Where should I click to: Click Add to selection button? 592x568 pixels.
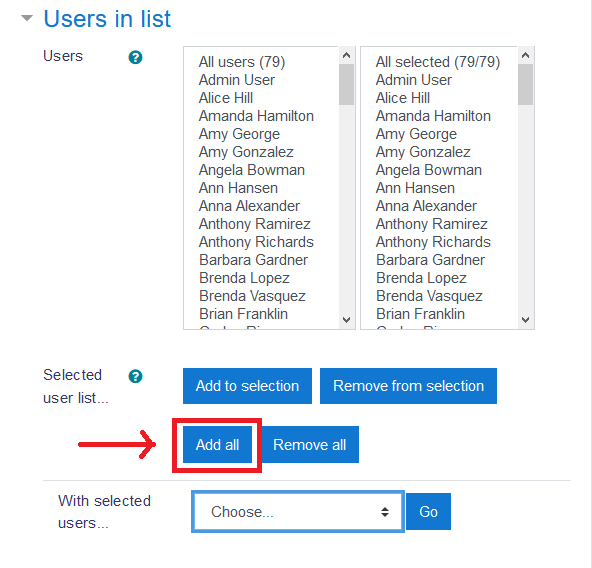click(247, 386)
